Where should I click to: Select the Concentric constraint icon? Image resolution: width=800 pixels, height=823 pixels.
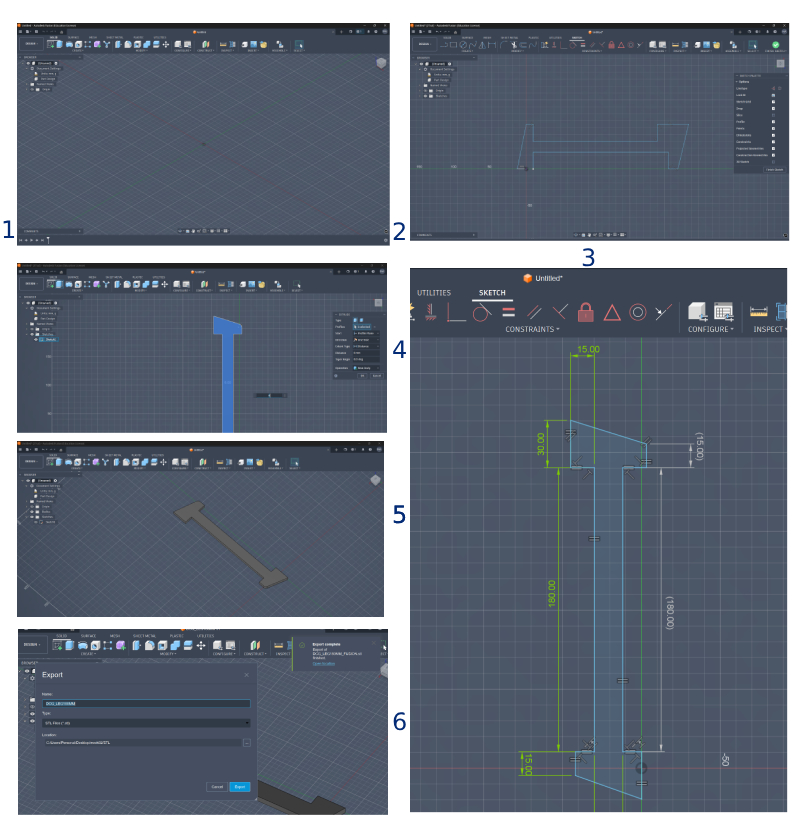click(637, 312)
